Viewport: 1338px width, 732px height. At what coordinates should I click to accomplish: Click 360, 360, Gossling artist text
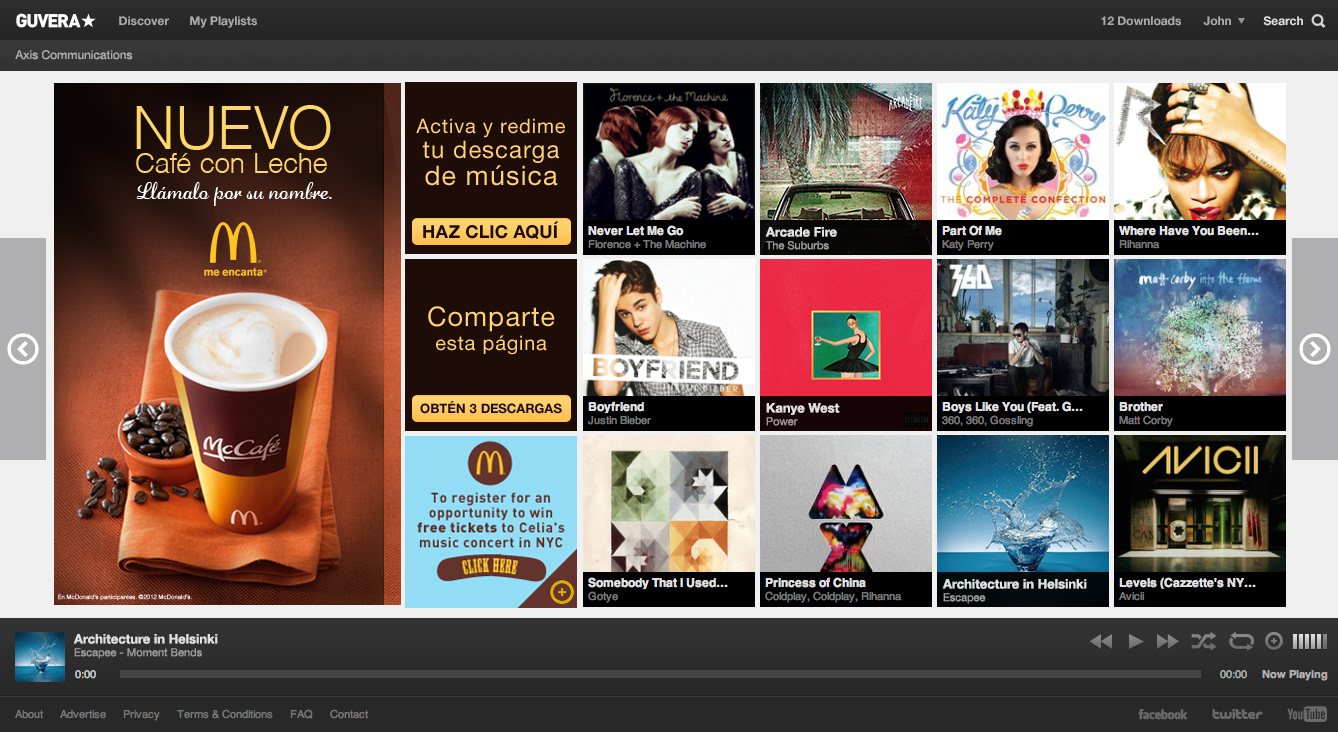coord(988,421)
